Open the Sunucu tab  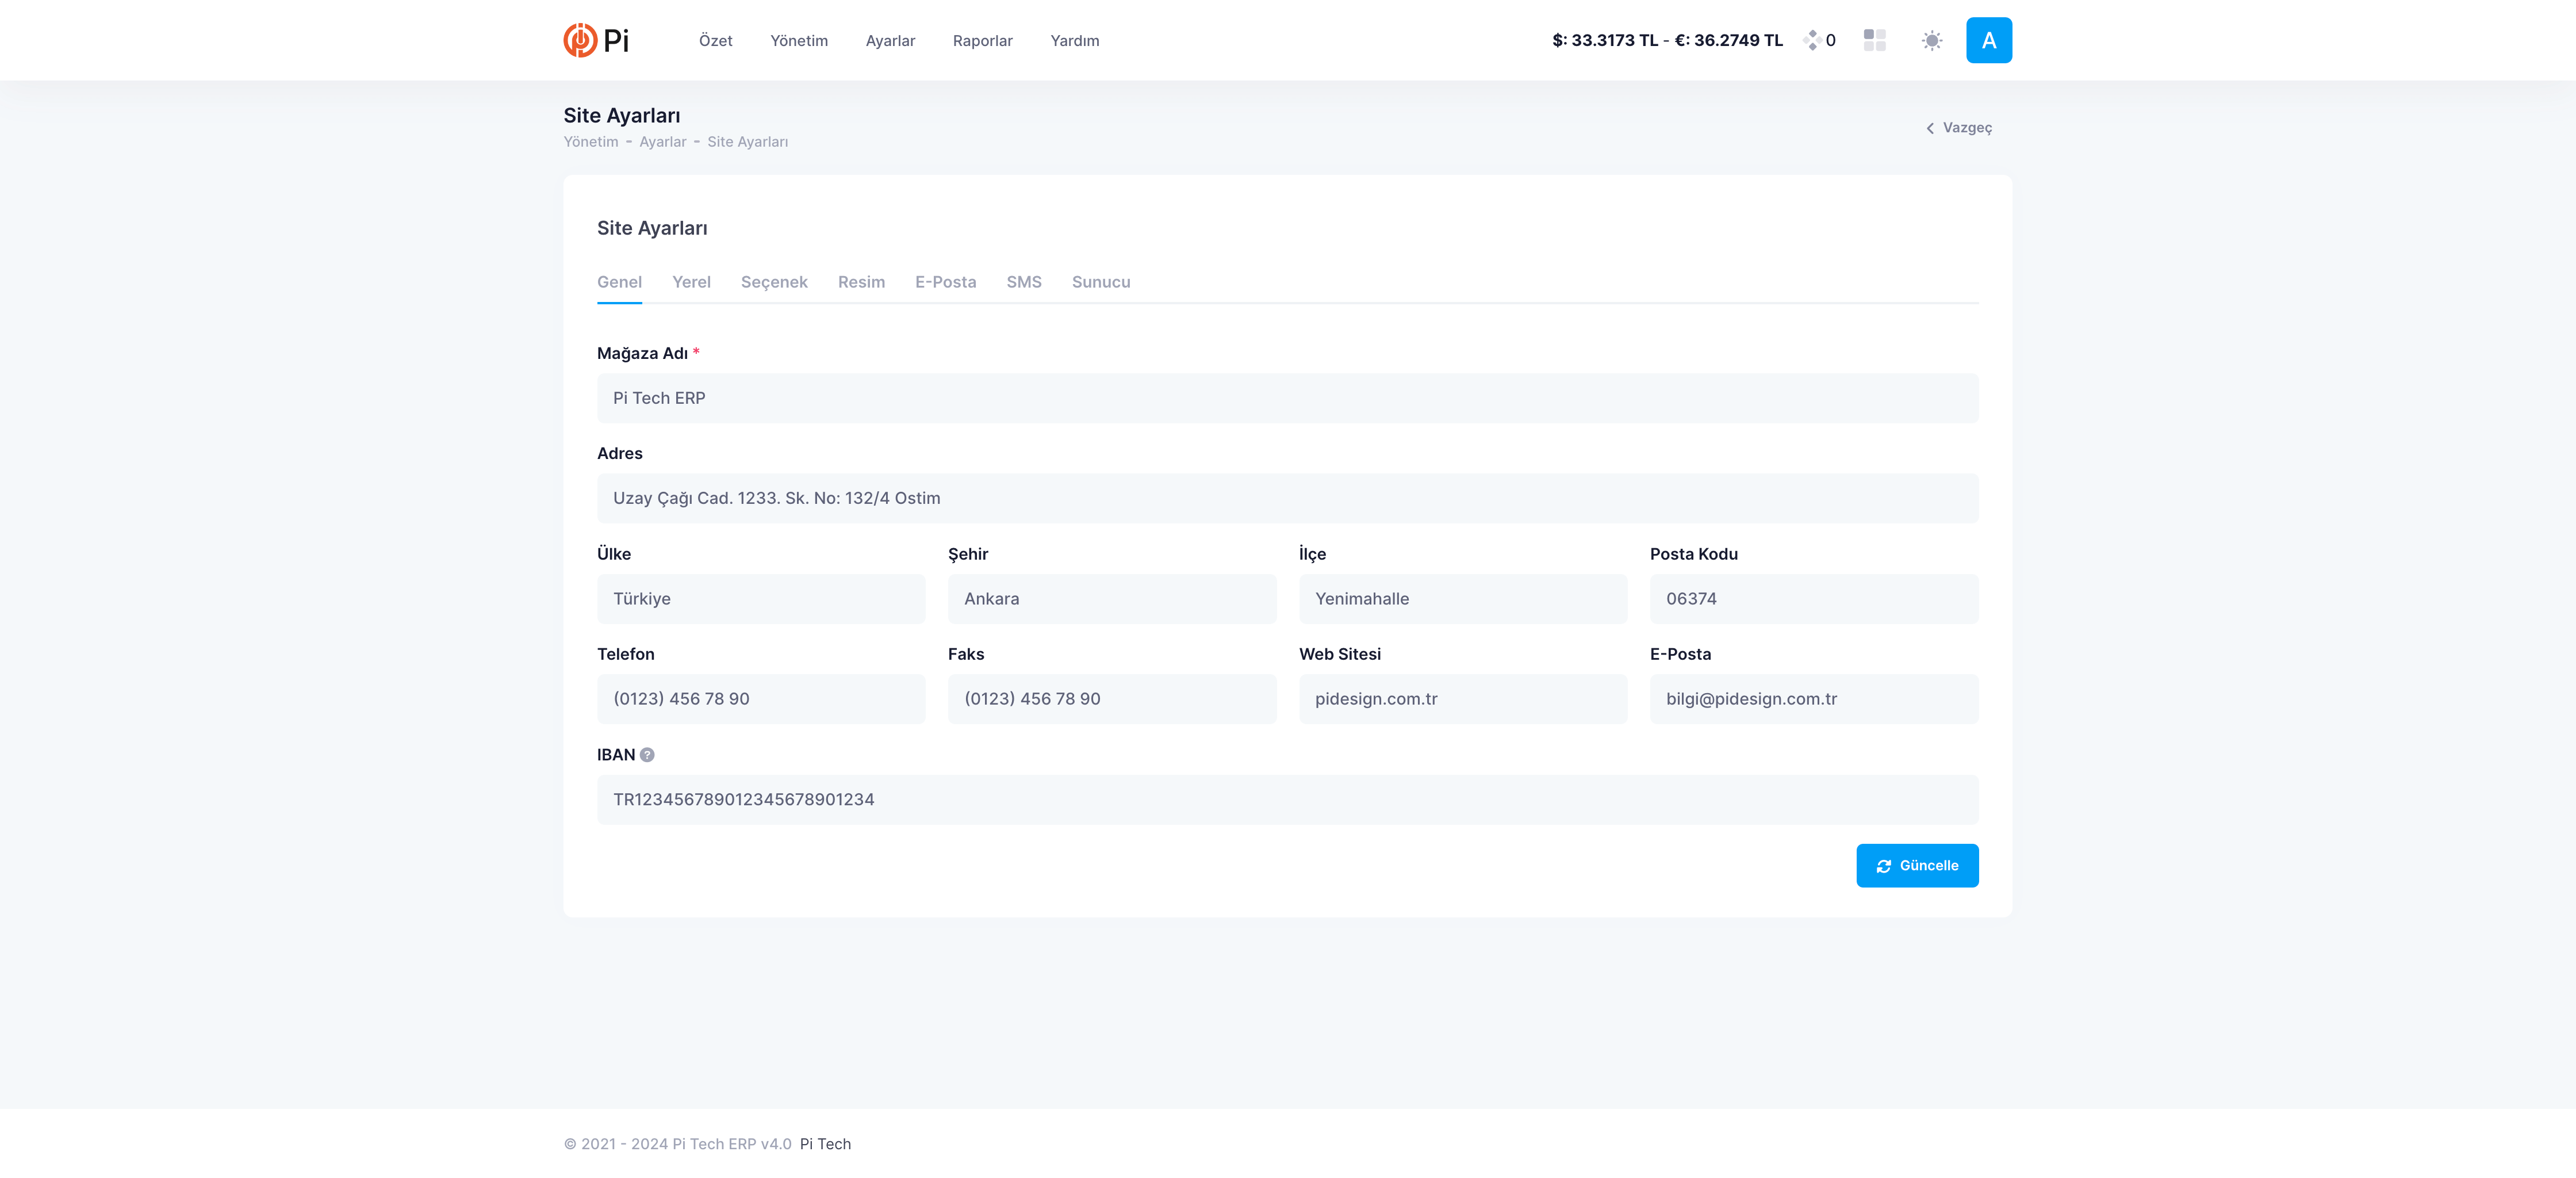click(1100, 282)
